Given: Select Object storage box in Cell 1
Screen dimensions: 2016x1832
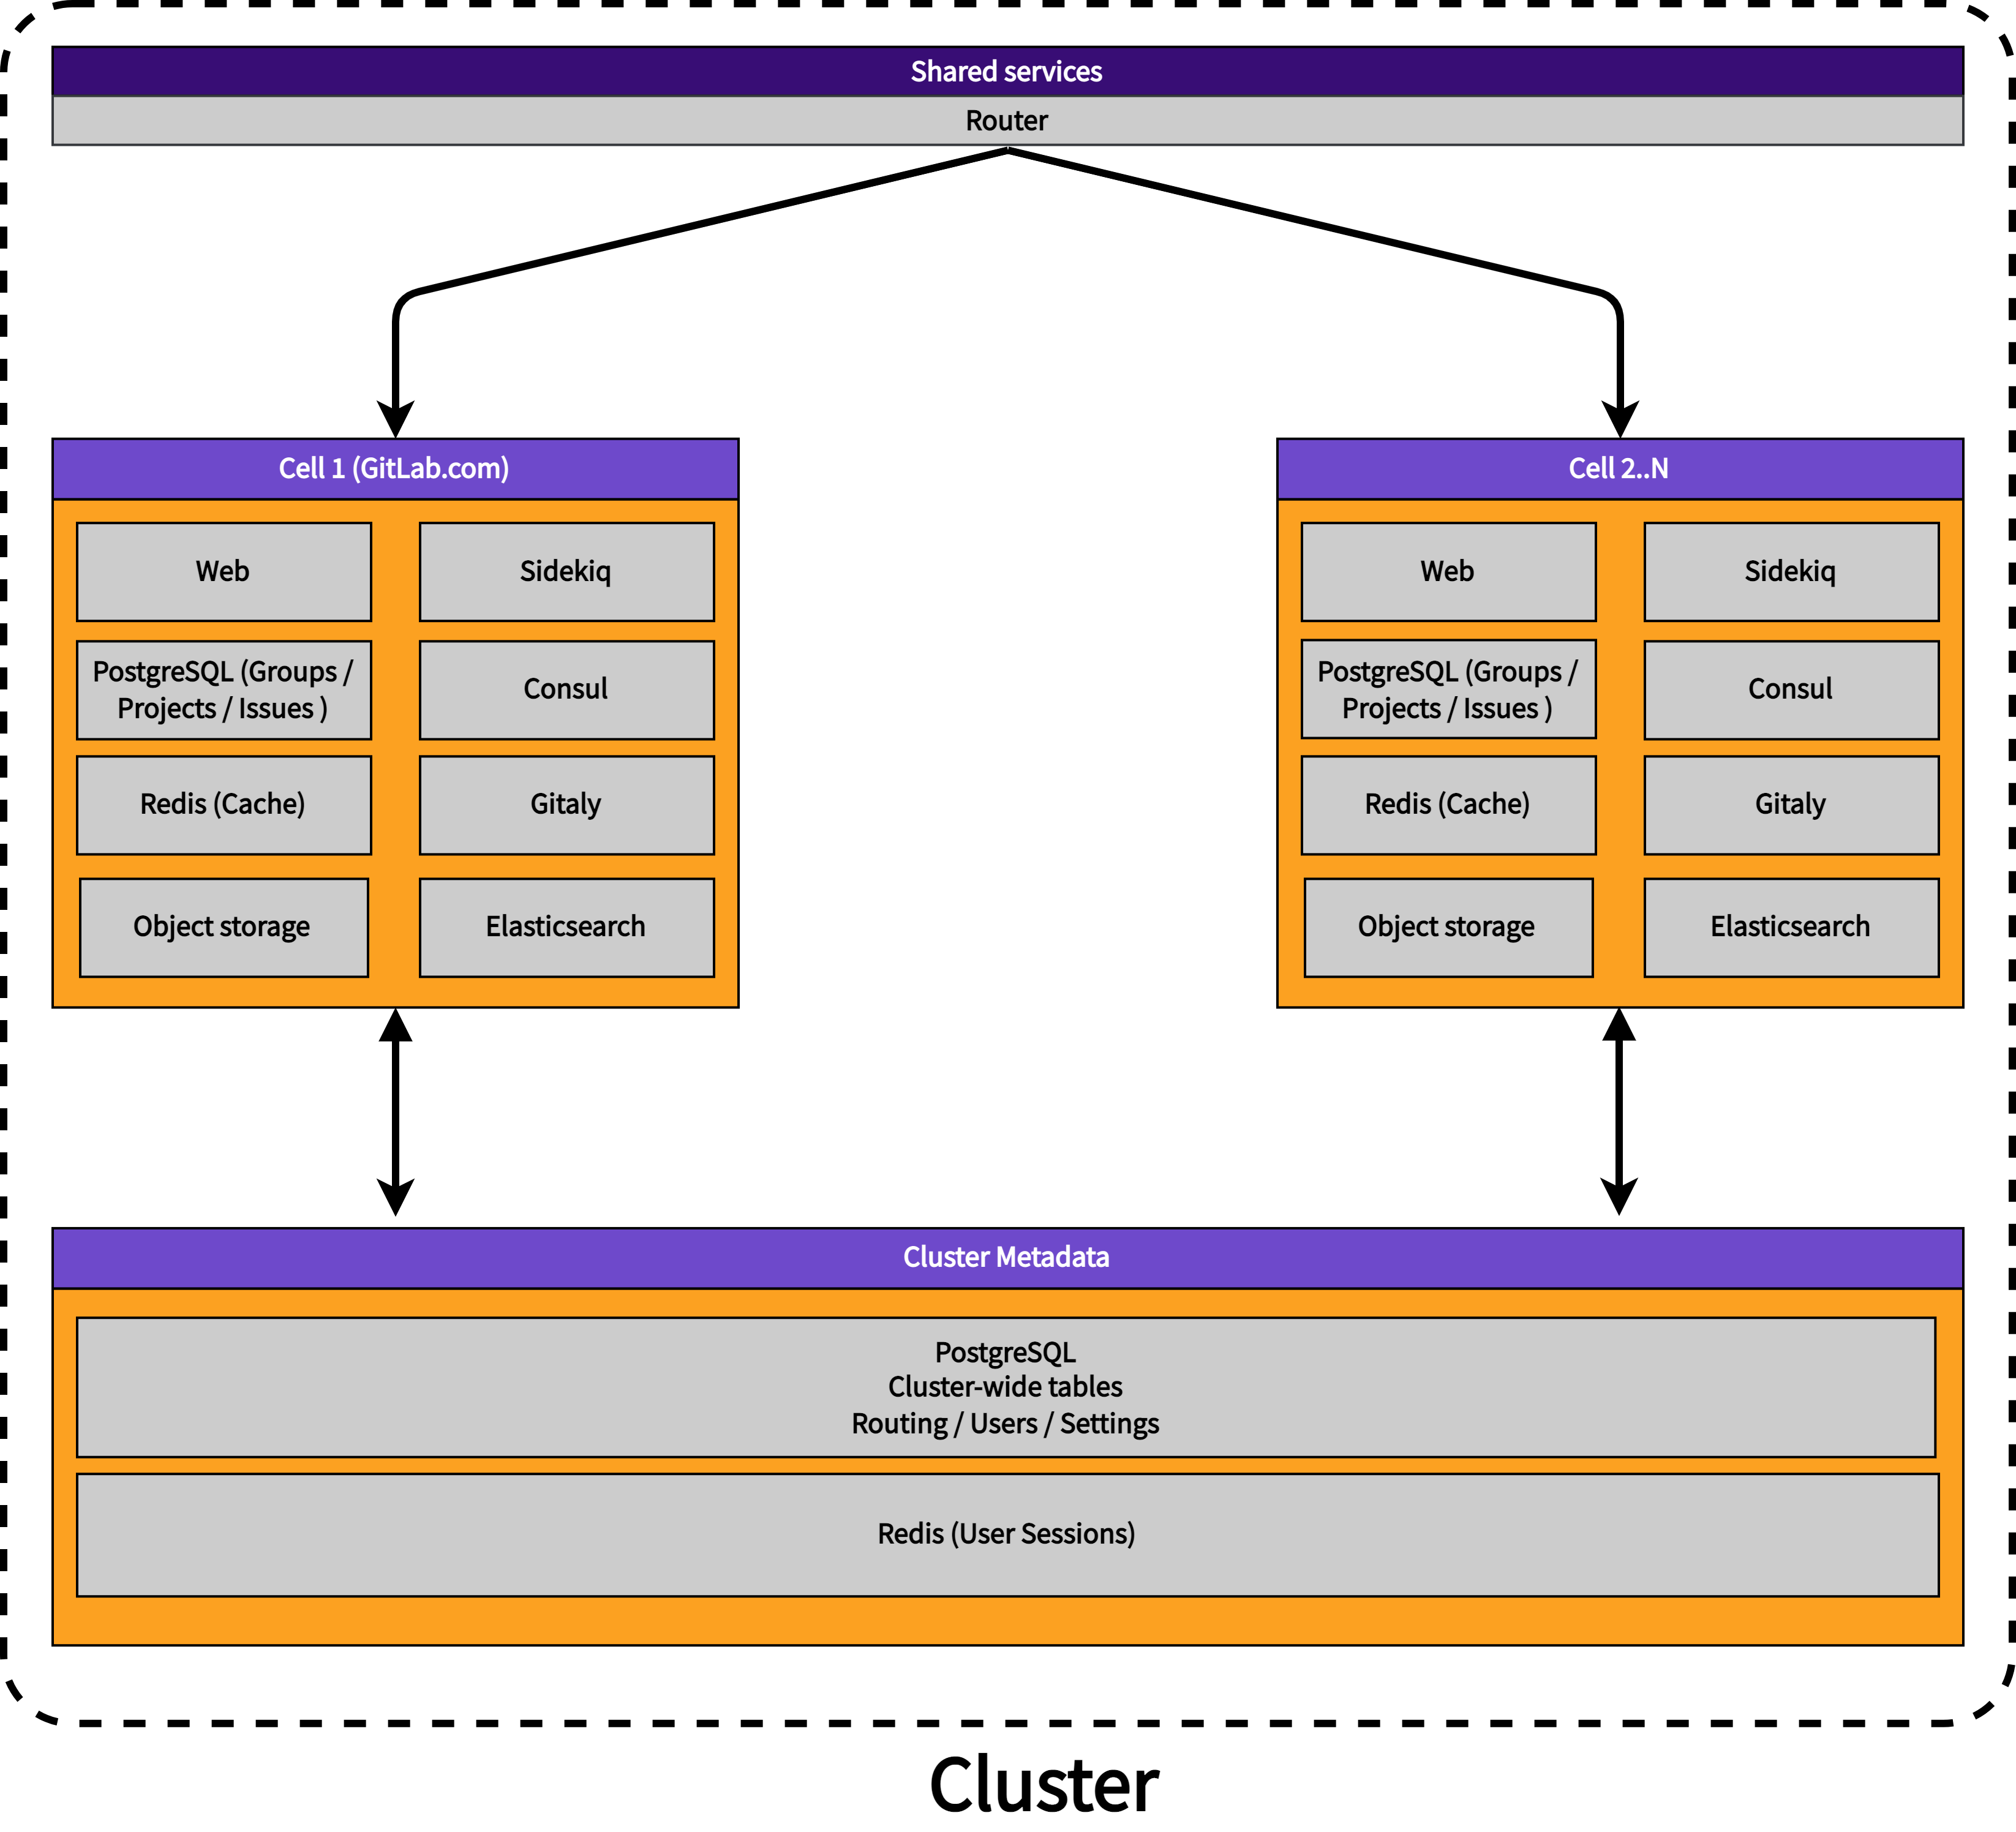Looking at the screenshot, I should [223, 927].
